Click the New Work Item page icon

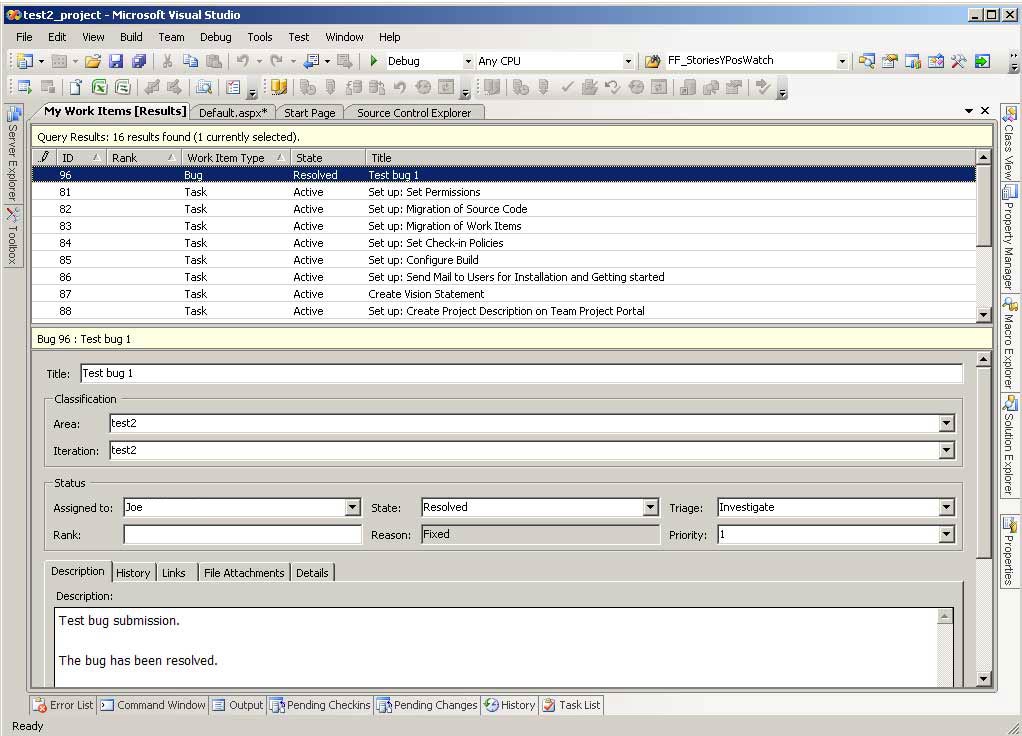pos(76,87)
